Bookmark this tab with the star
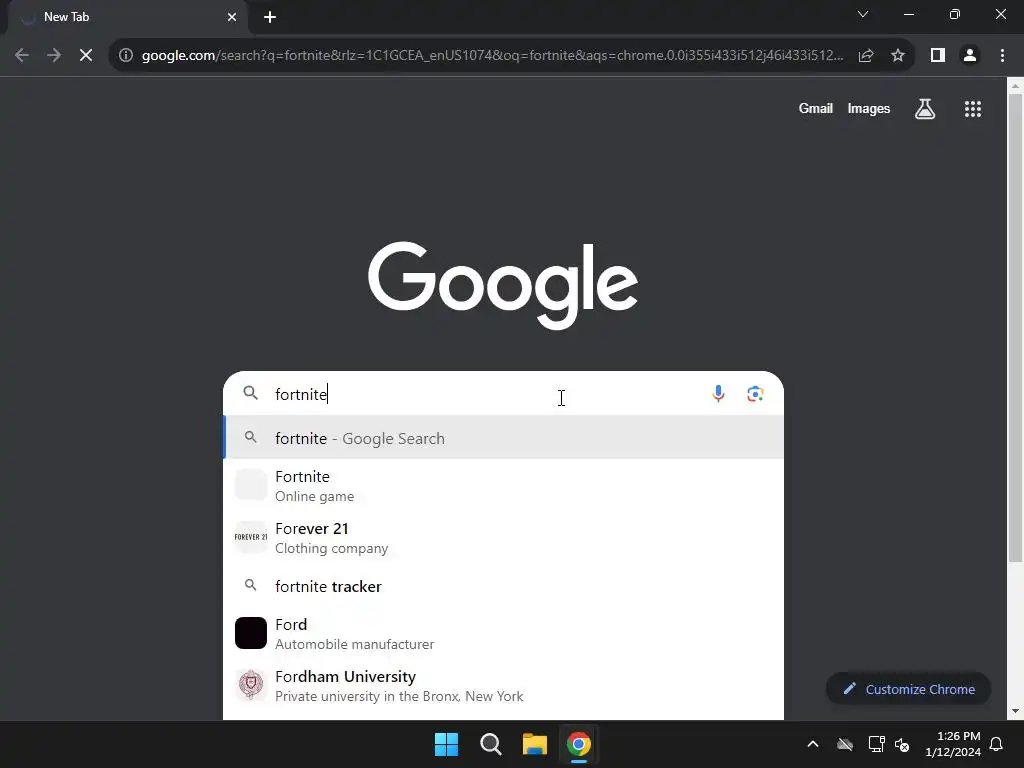The height and width of the screenshot is (768, 1024). pos(898,56)
